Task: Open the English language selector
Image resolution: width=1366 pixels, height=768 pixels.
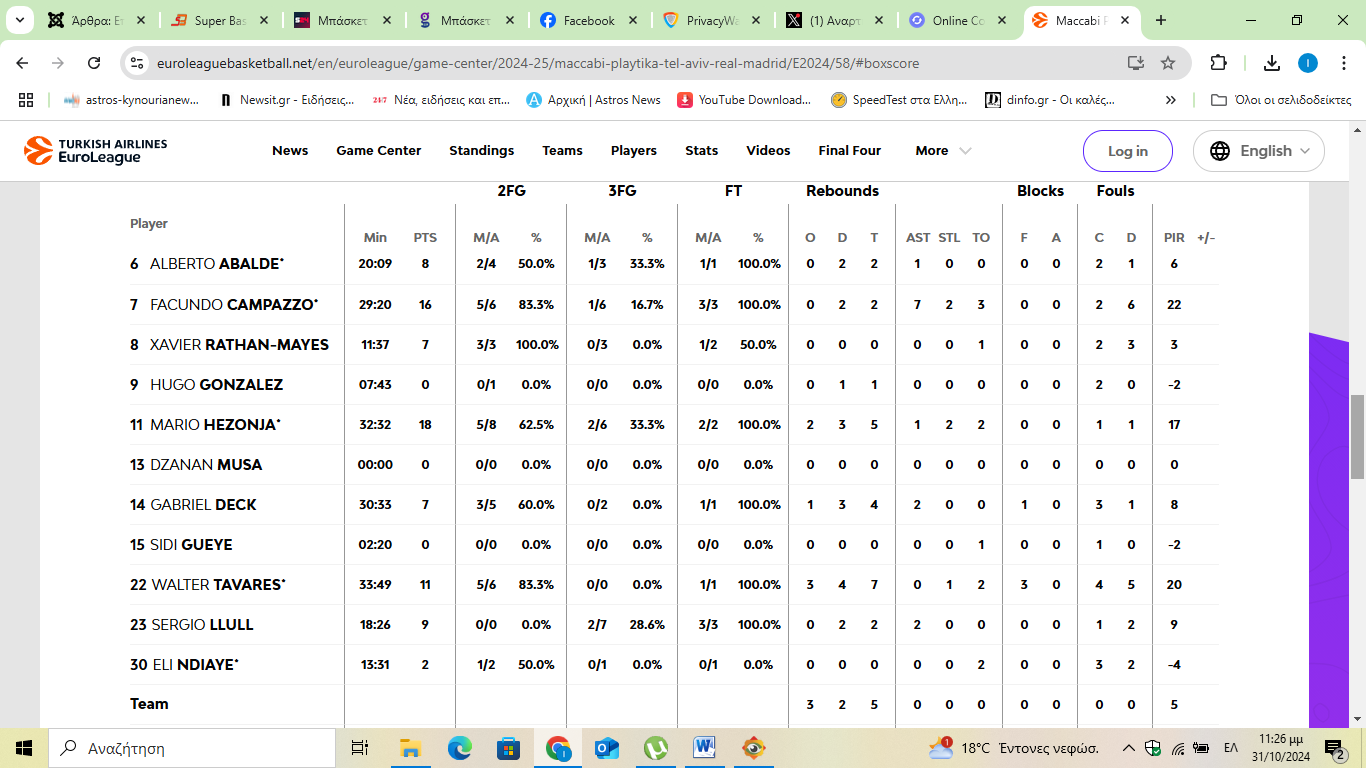Action: [x=1258, y=151]
